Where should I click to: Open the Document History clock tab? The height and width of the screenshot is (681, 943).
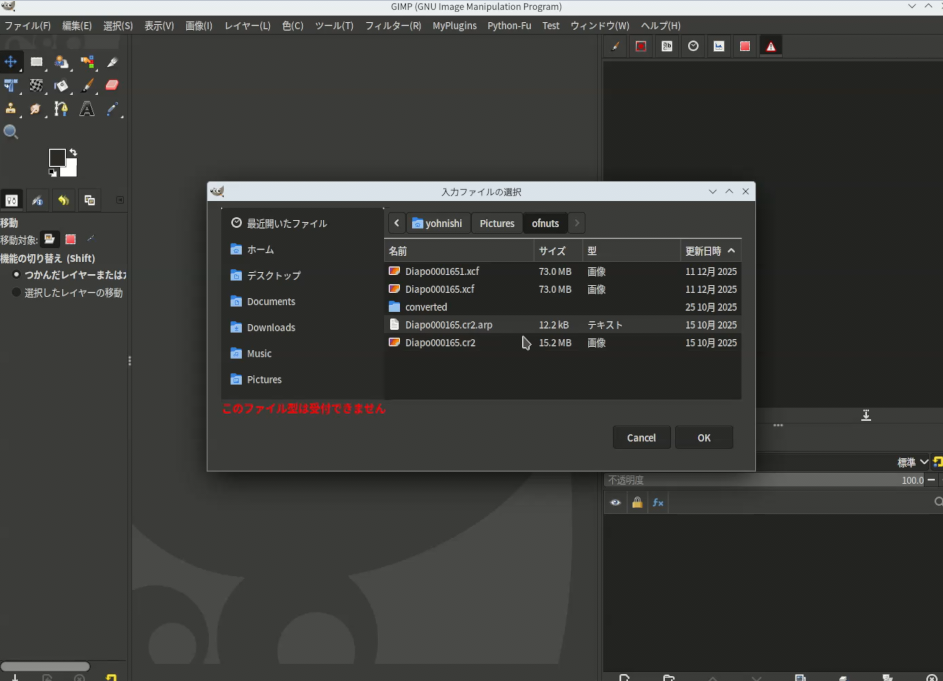[693, 46]
